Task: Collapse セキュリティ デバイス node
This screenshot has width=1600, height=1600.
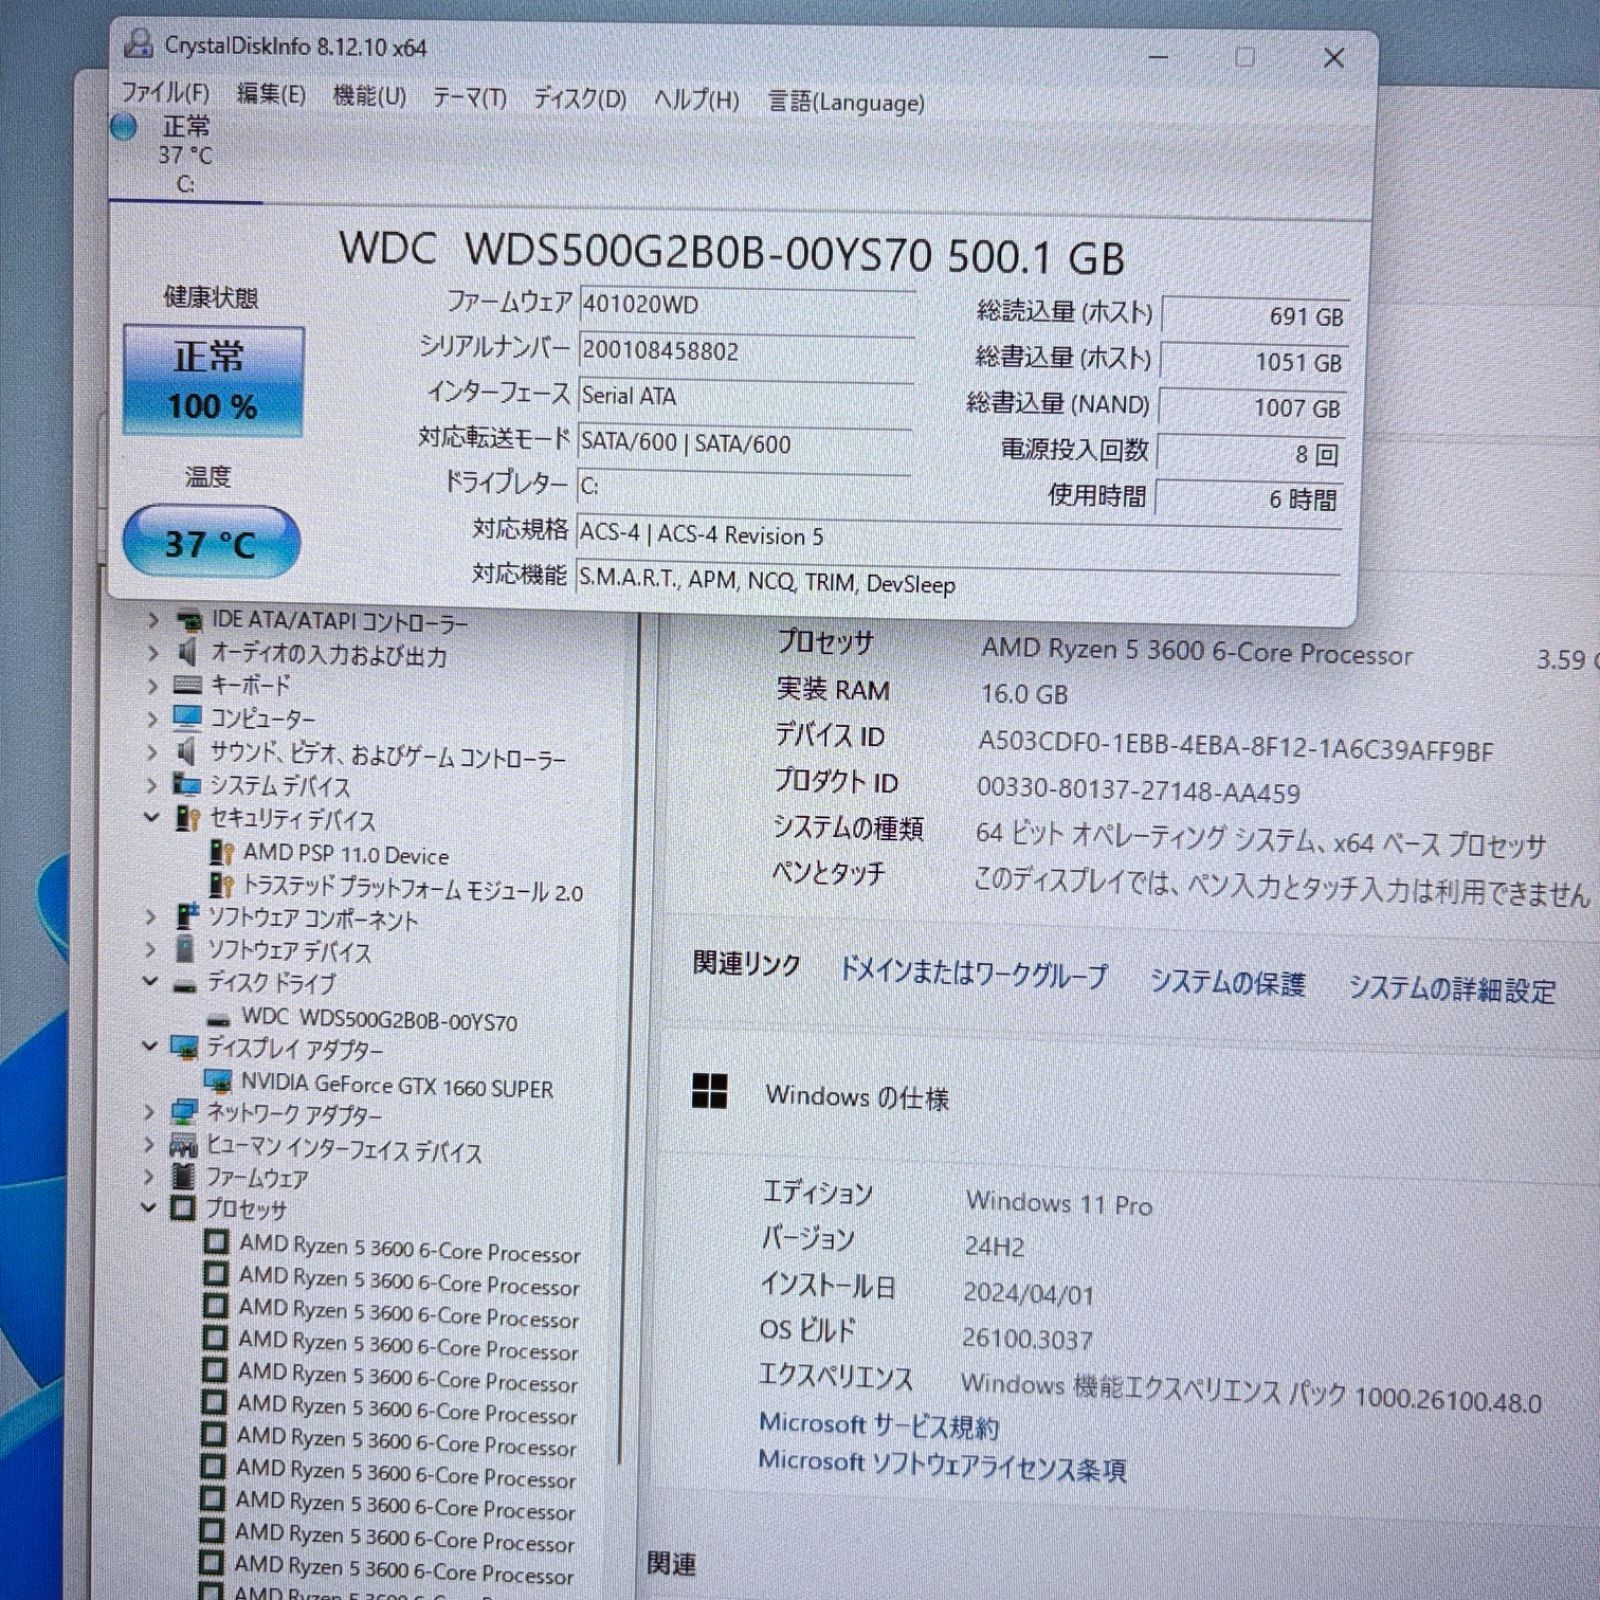Action: click(152, 817)
